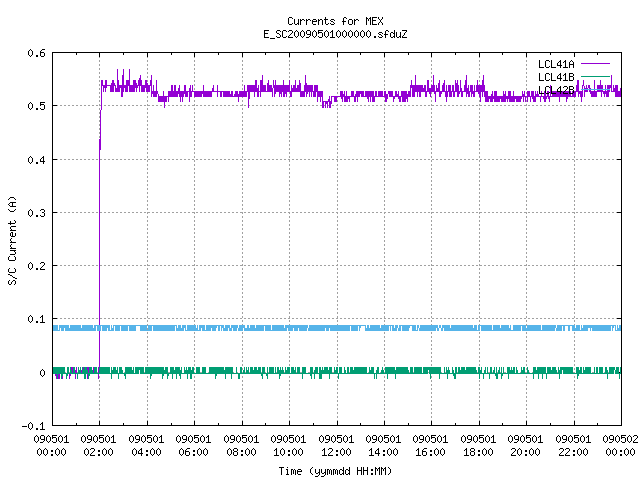640x480 pixels.
Task: Click the '02:00' x-axis tick label
Action: 98,452
